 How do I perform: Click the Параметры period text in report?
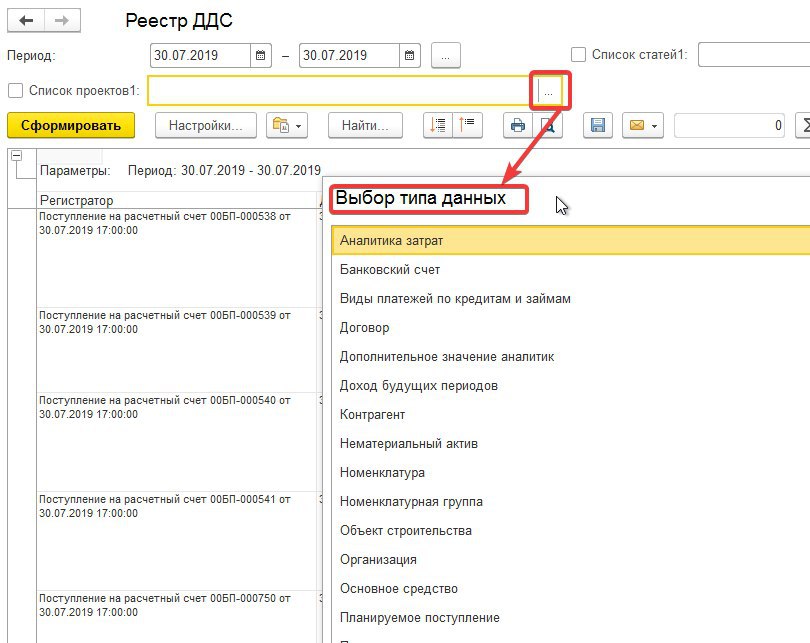pos(180,170)
